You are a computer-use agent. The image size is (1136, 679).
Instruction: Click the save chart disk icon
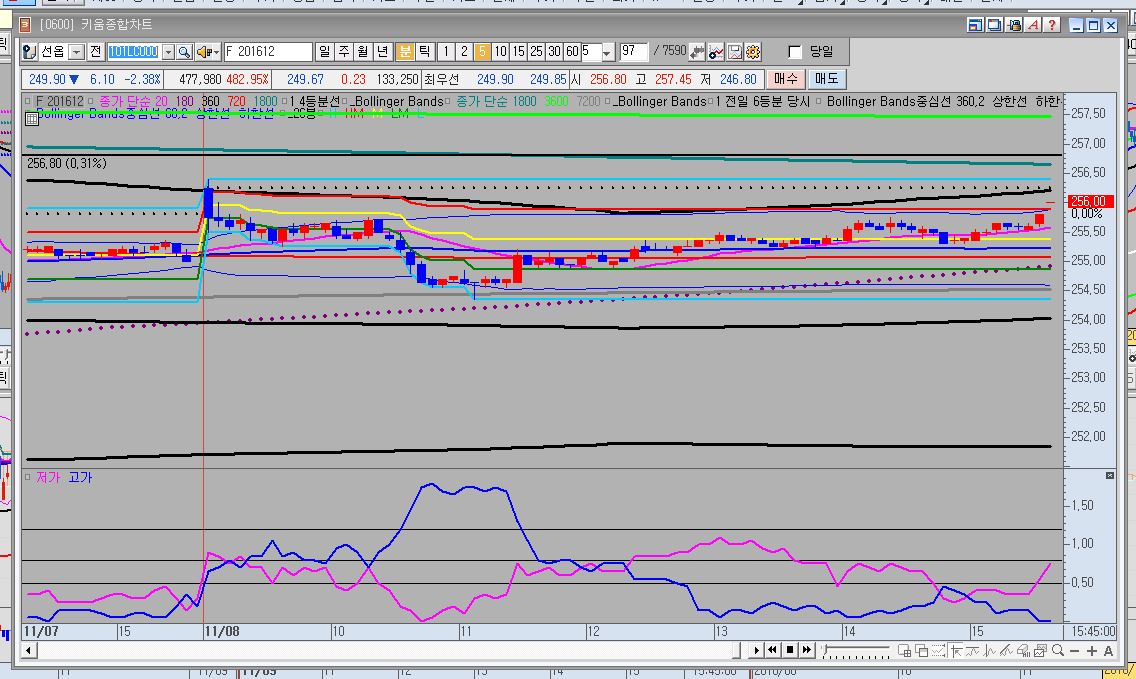tap(735, 52)
